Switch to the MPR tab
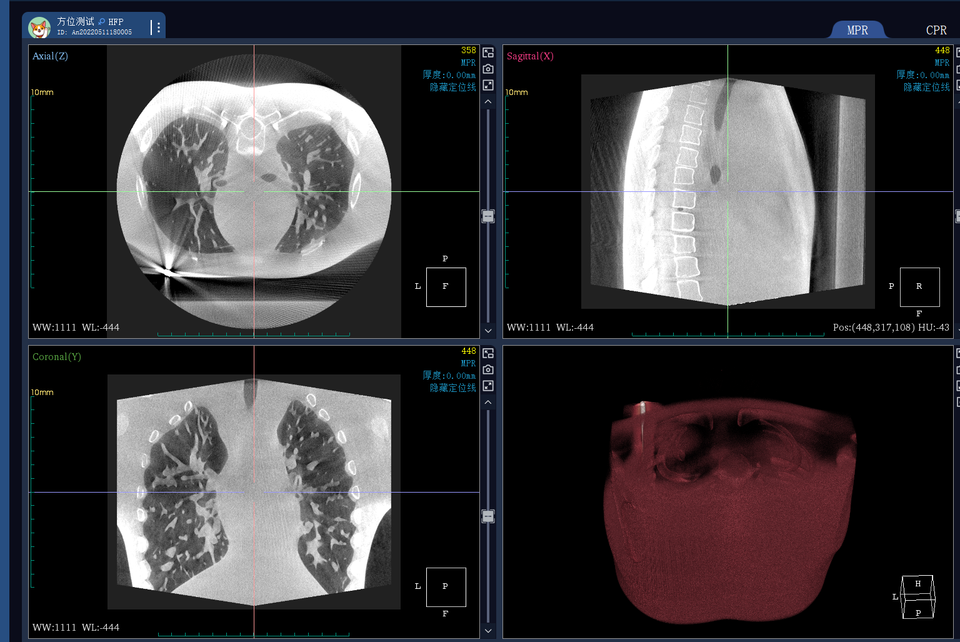 (857, 30)
